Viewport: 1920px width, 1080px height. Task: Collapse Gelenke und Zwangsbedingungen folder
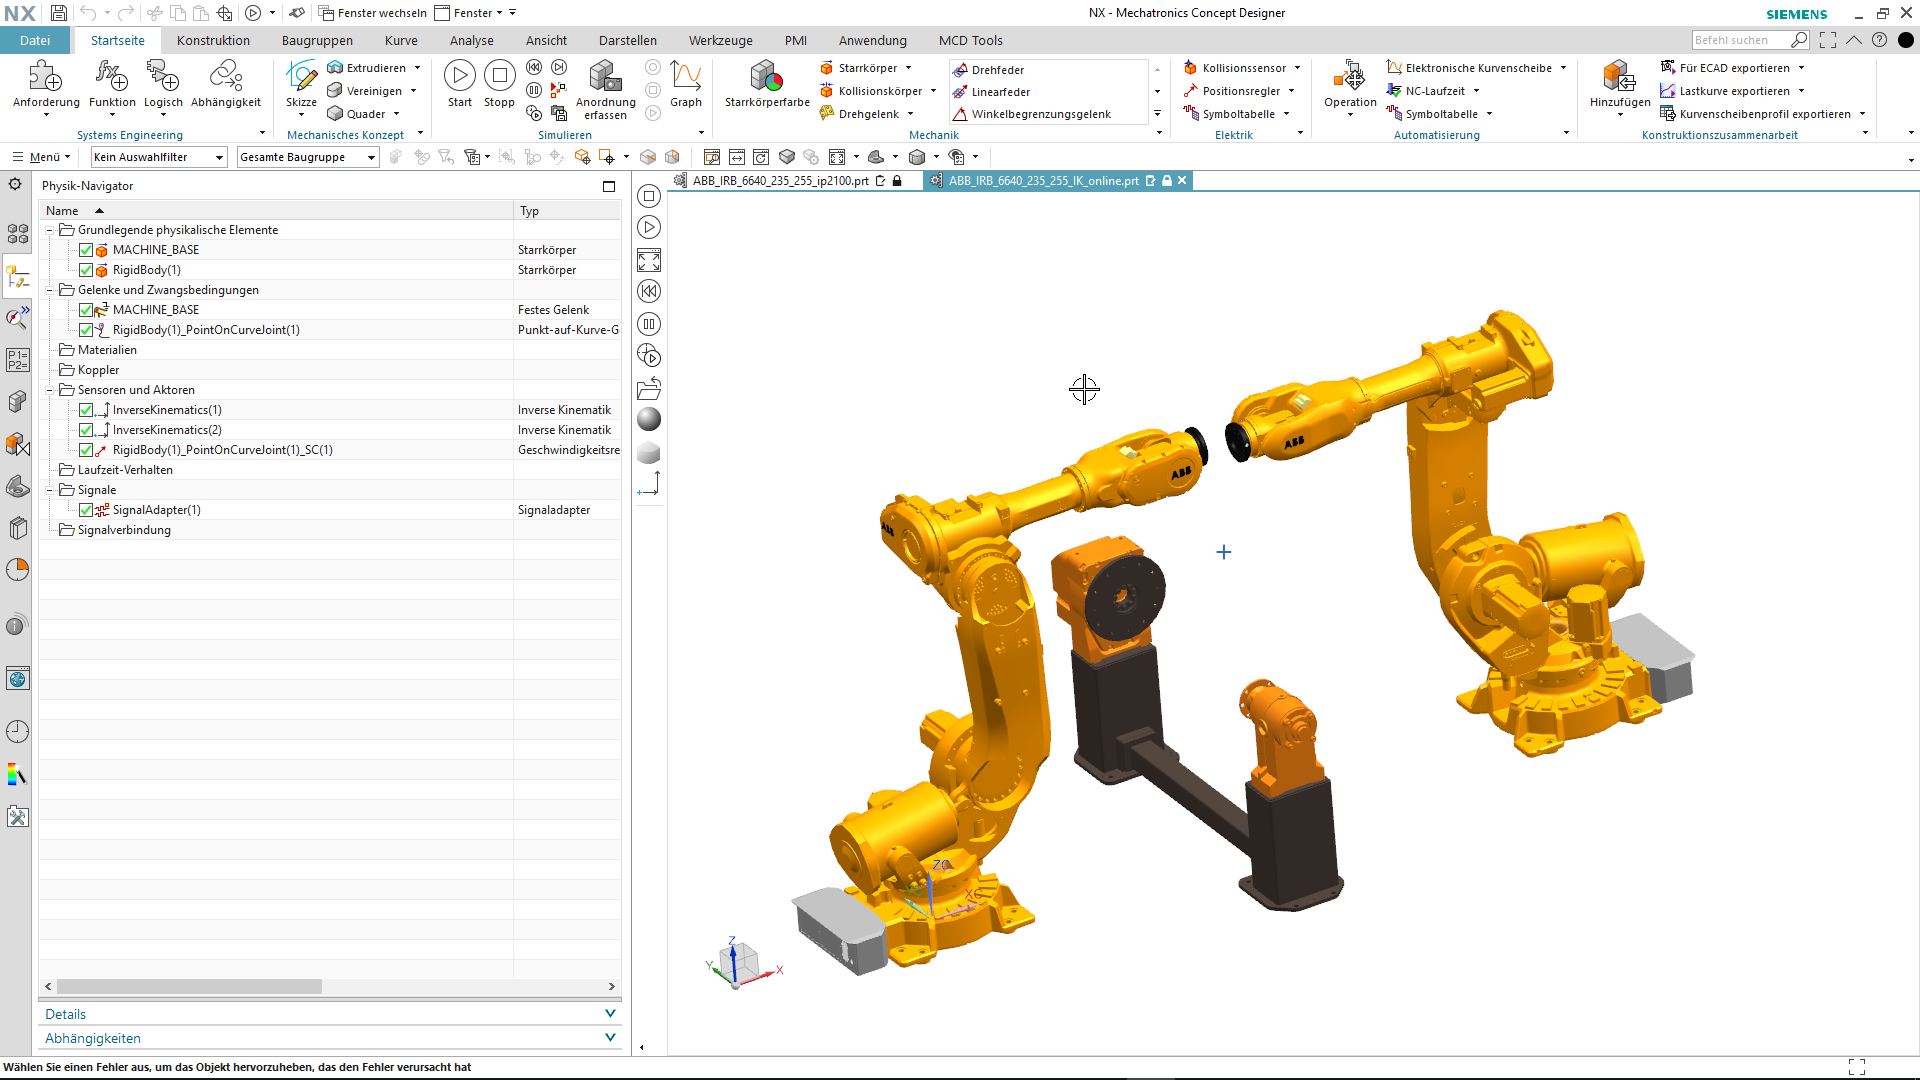(x=50, y=290)
